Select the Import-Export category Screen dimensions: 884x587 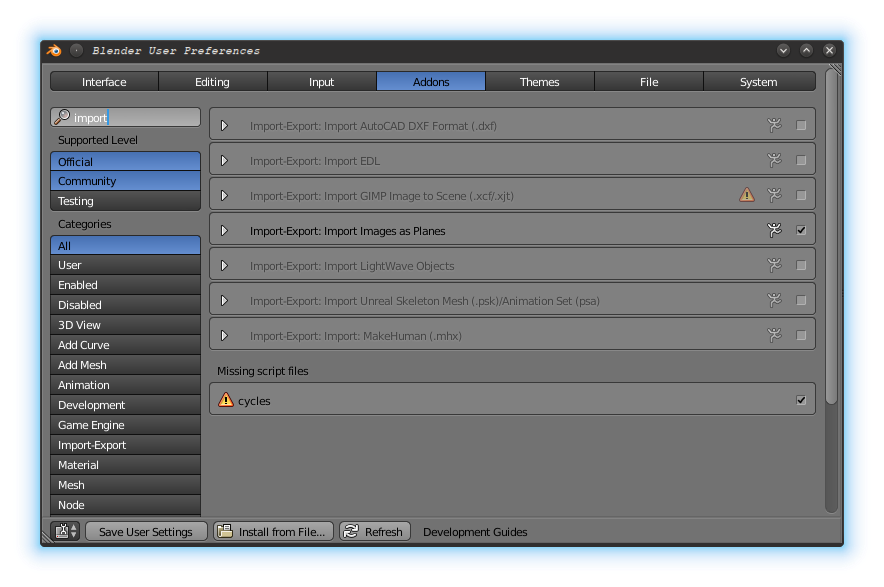coord(125,445)
